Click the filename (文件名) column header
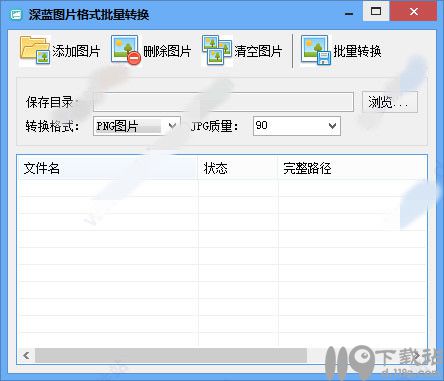 (107, 168)
